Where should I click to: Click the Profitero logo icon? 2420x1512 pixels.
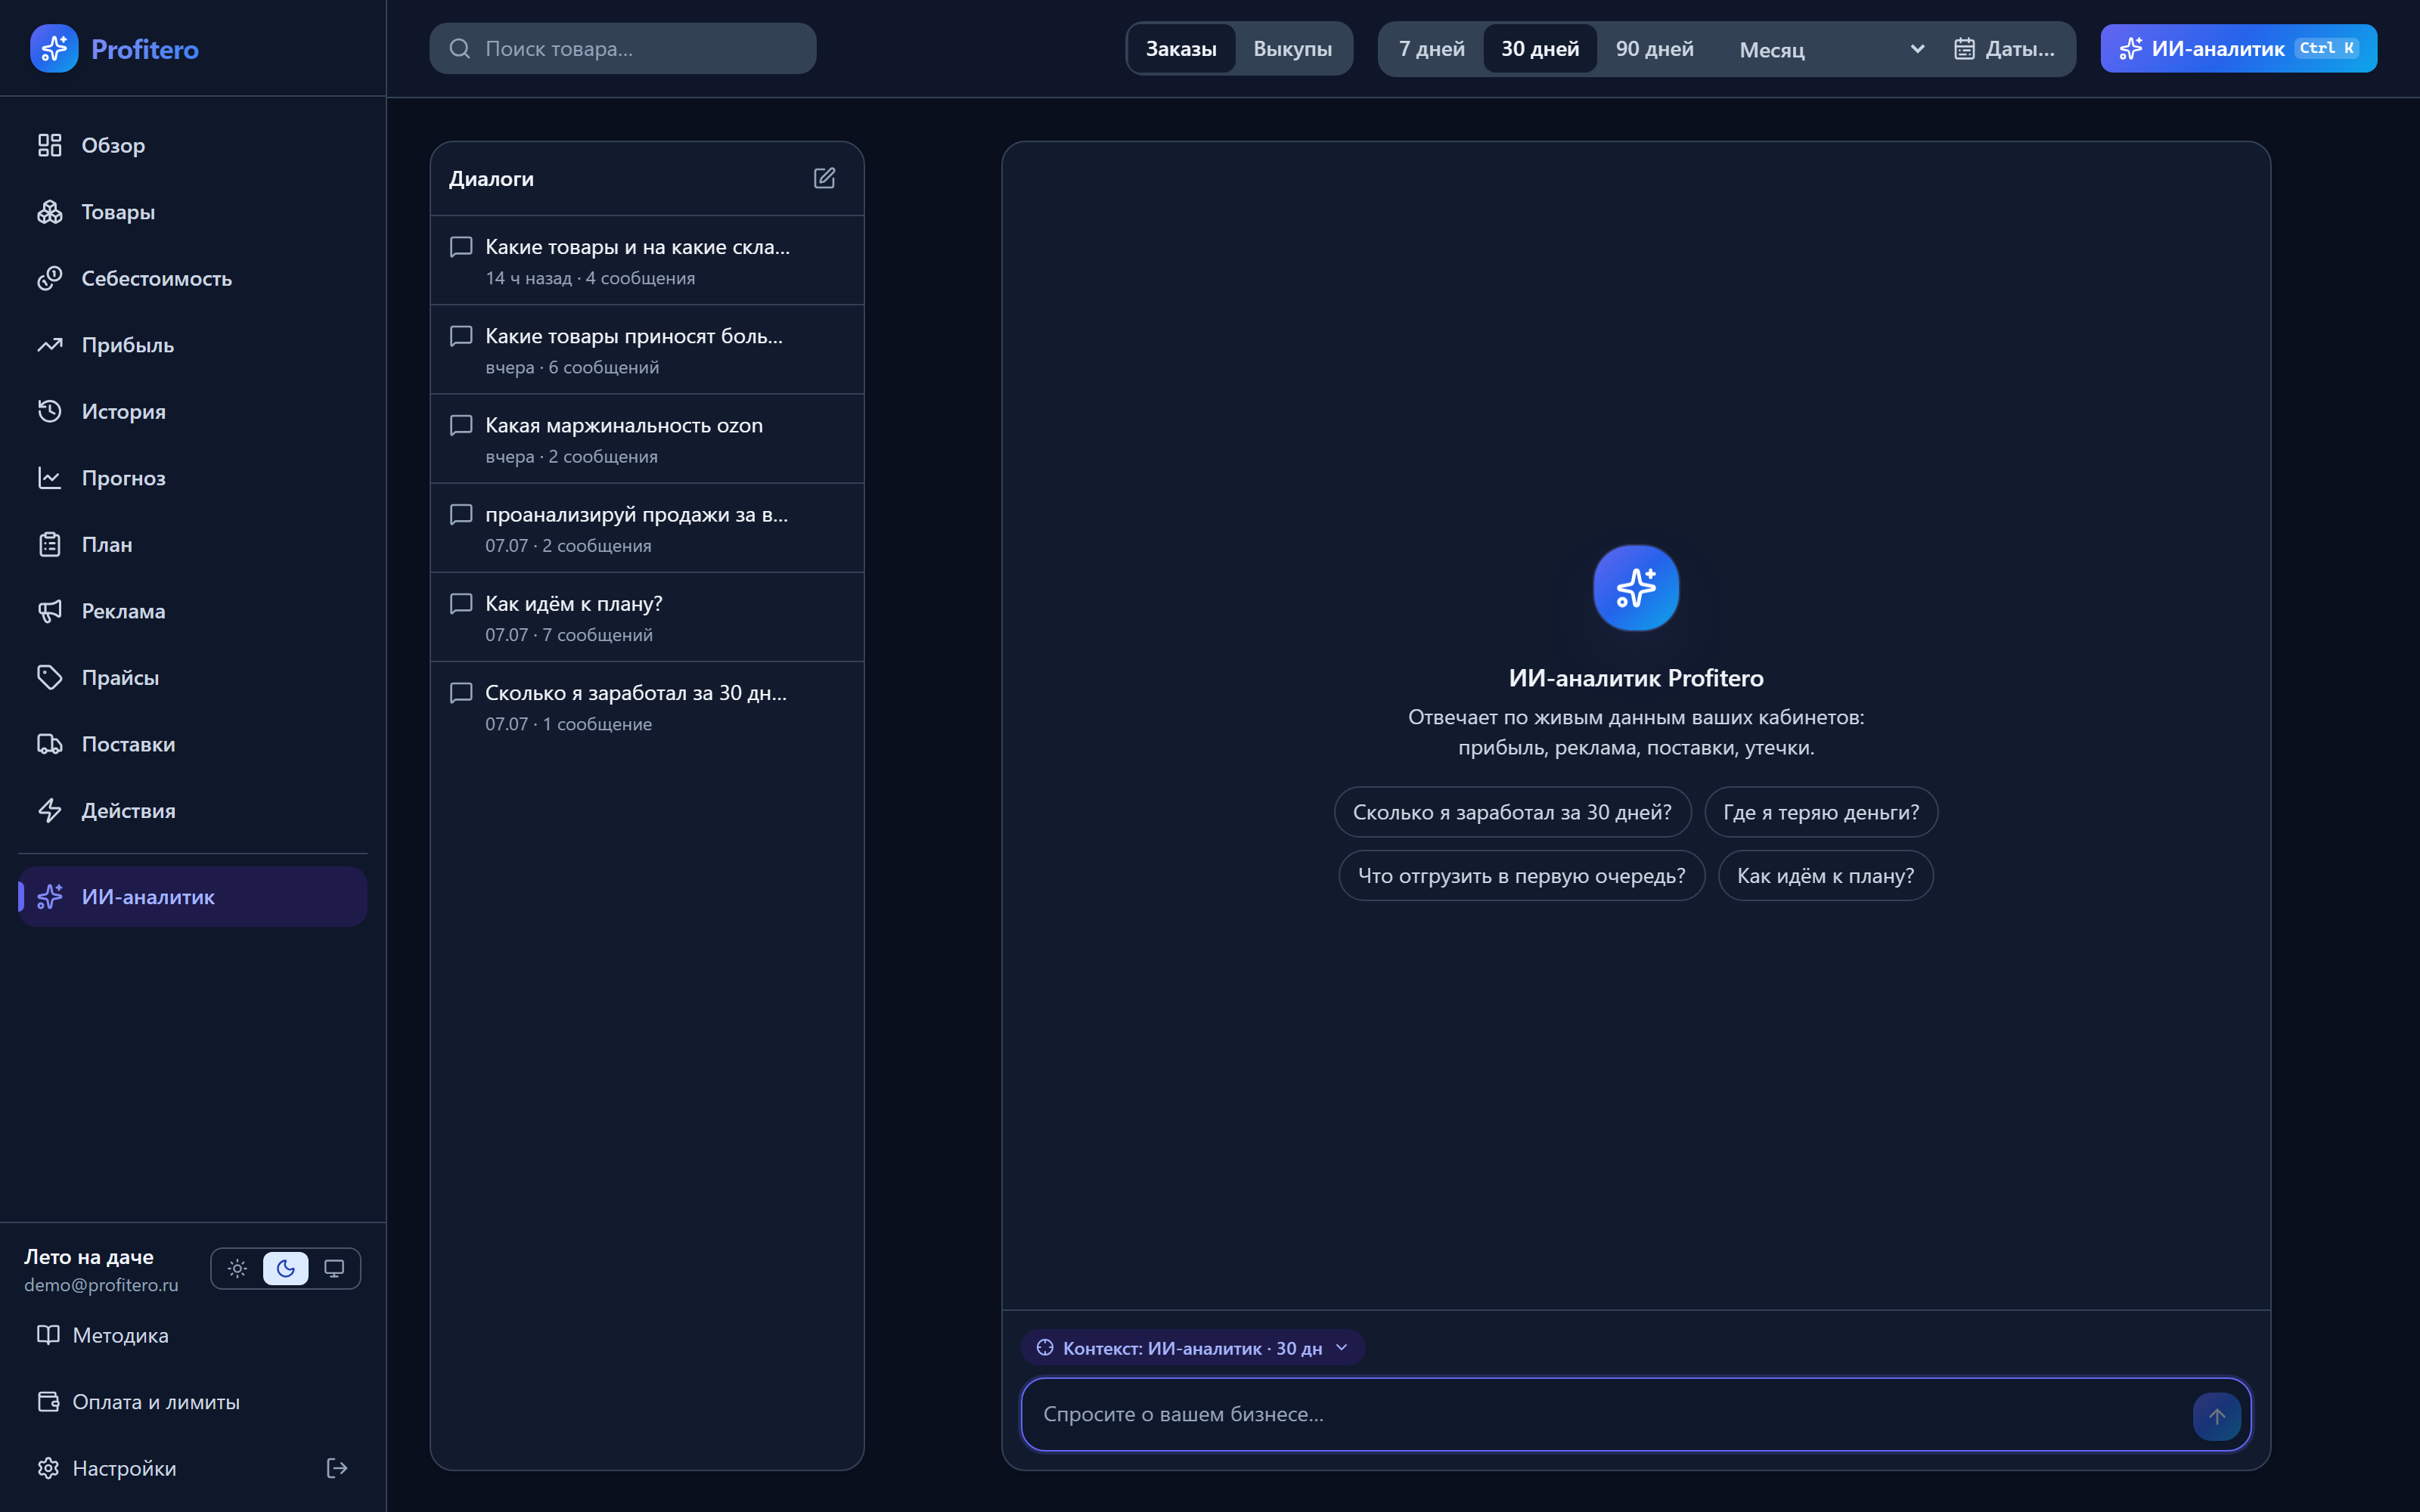click(x=54, y=48)
